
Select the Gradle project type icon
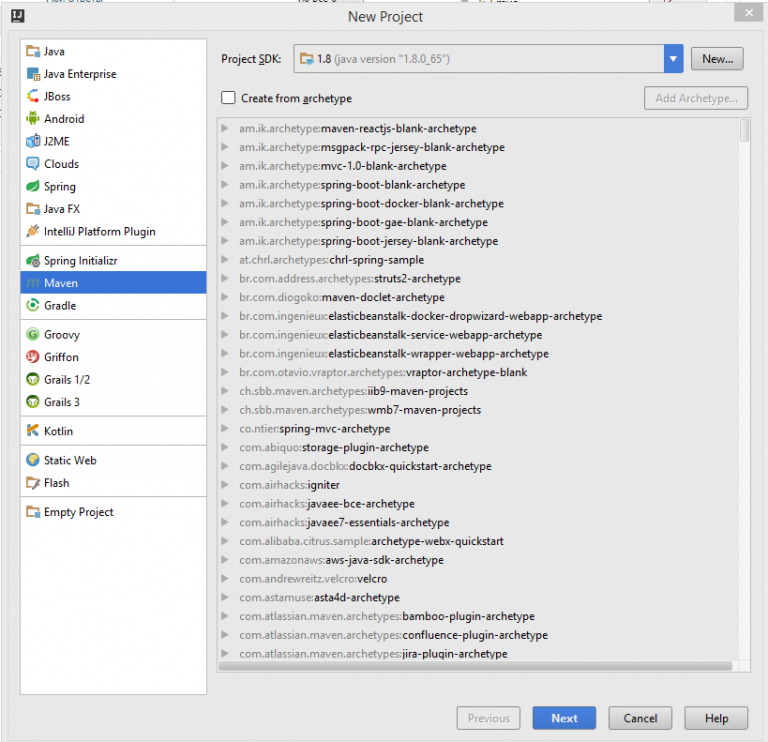click(33, 306)
